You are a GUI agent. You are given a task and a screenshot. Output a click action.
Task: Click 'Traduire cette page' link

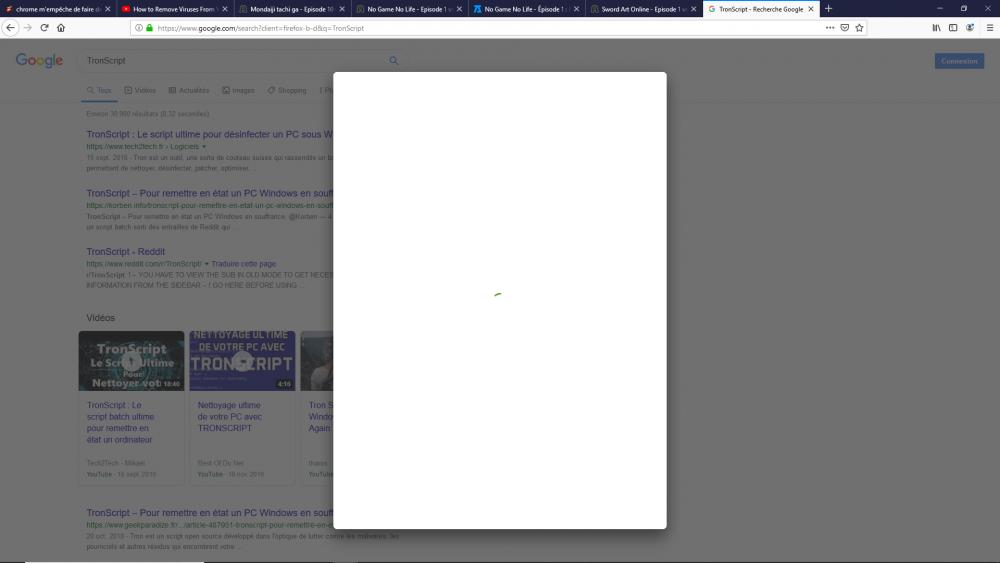point(244,264)
